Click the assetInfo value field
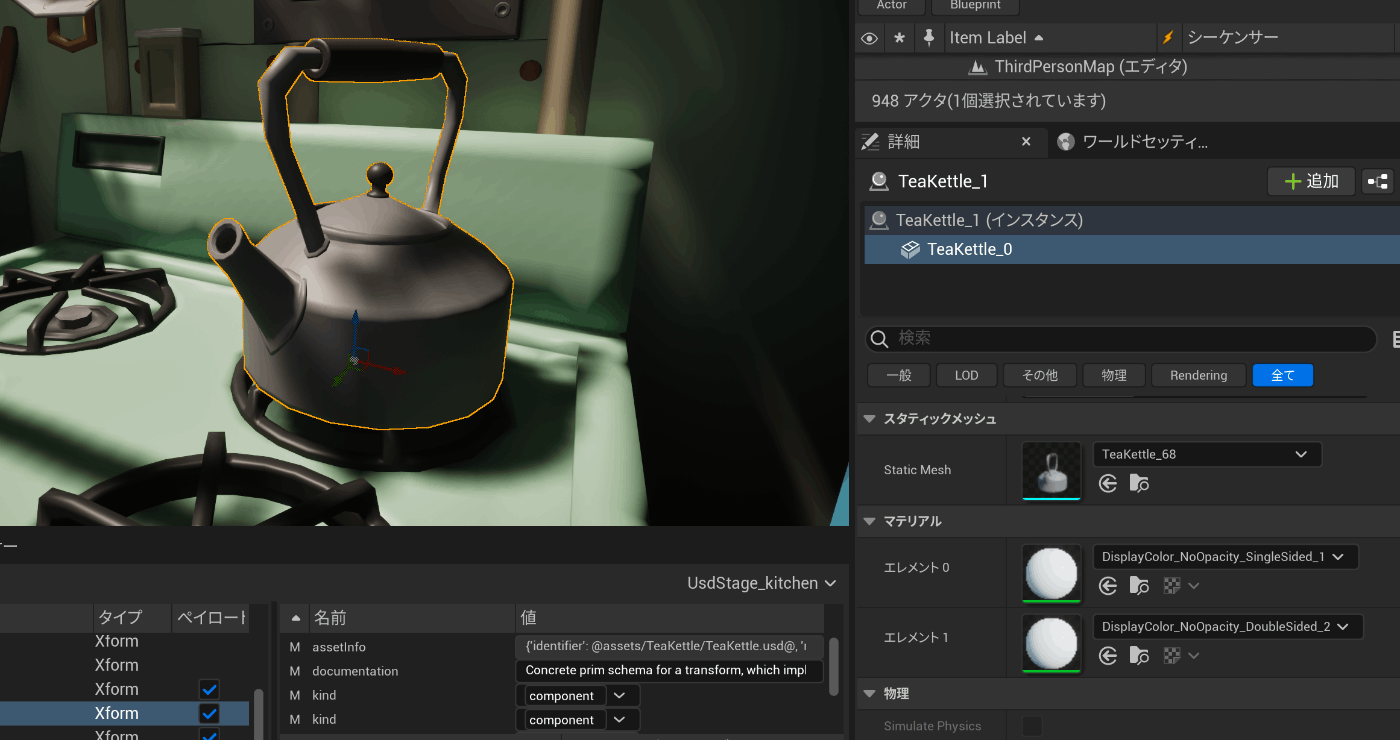 [669, 647]
